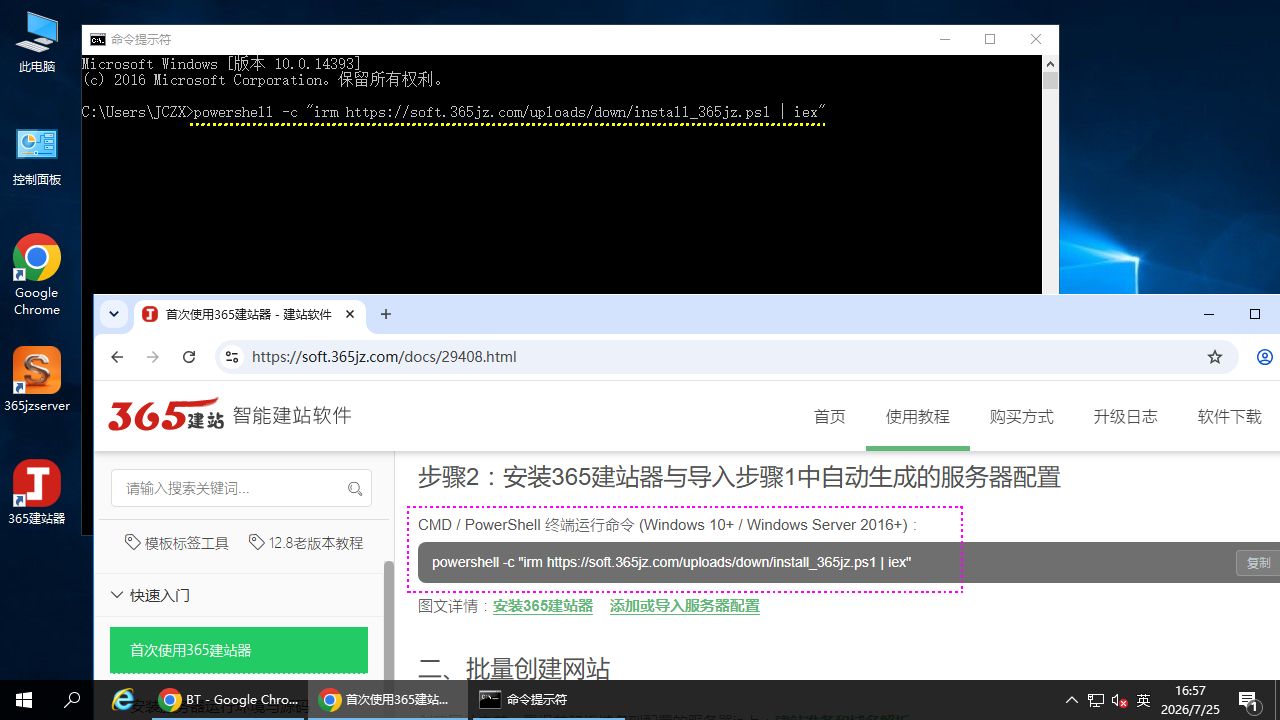This screenshot has width=1280, height=720.
Task: Maximize the command prompt window
Action: 990,39
